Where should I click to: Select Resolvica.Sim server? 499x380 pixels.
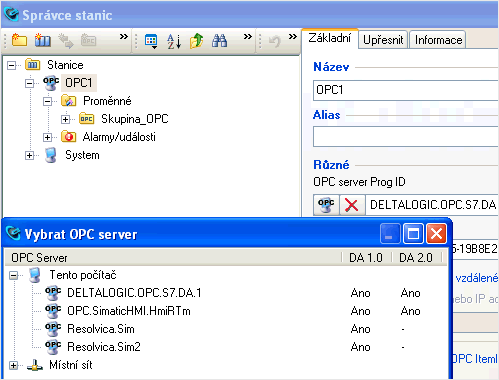pos(101,329)
